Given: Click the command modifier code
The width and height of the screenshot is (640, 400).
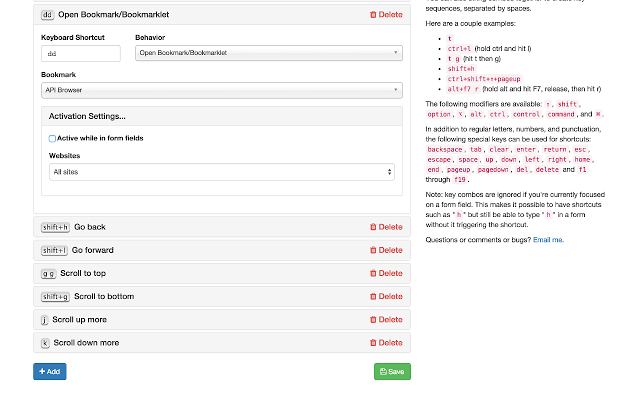Looking at the screenshot, I should [561, 115].
